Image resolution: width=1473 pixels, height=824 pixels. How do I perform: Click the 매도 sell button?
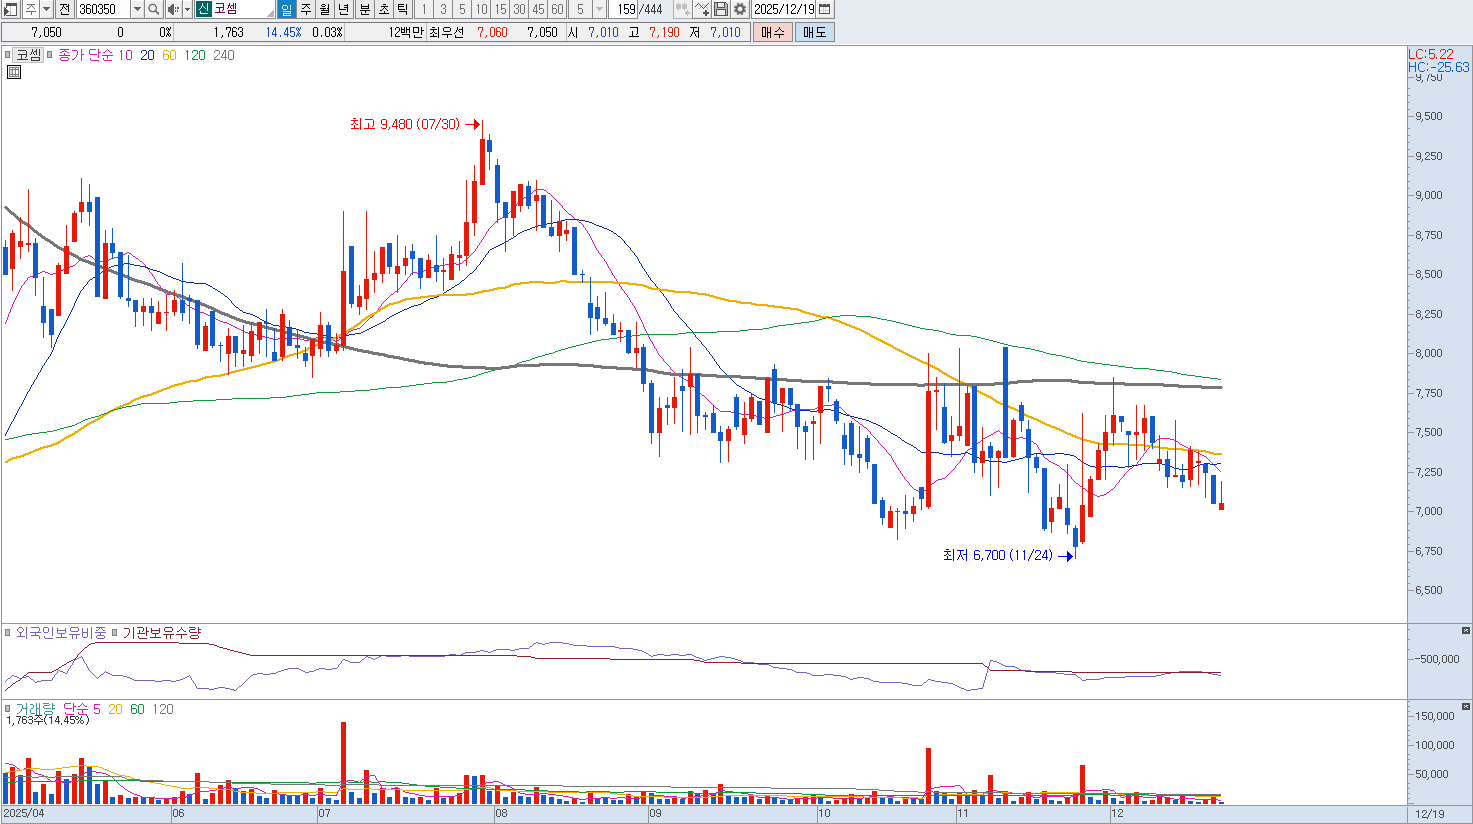pos(814,32)
